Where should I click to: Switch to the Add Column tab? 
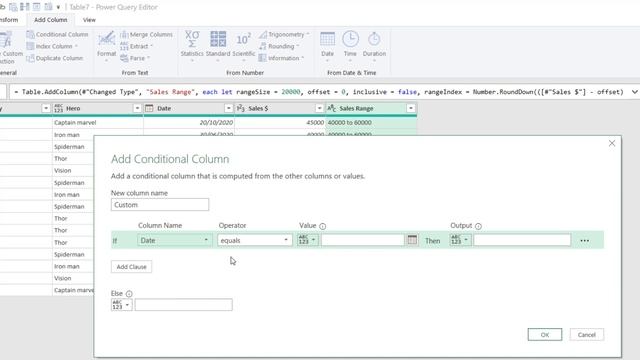[51, 20]
